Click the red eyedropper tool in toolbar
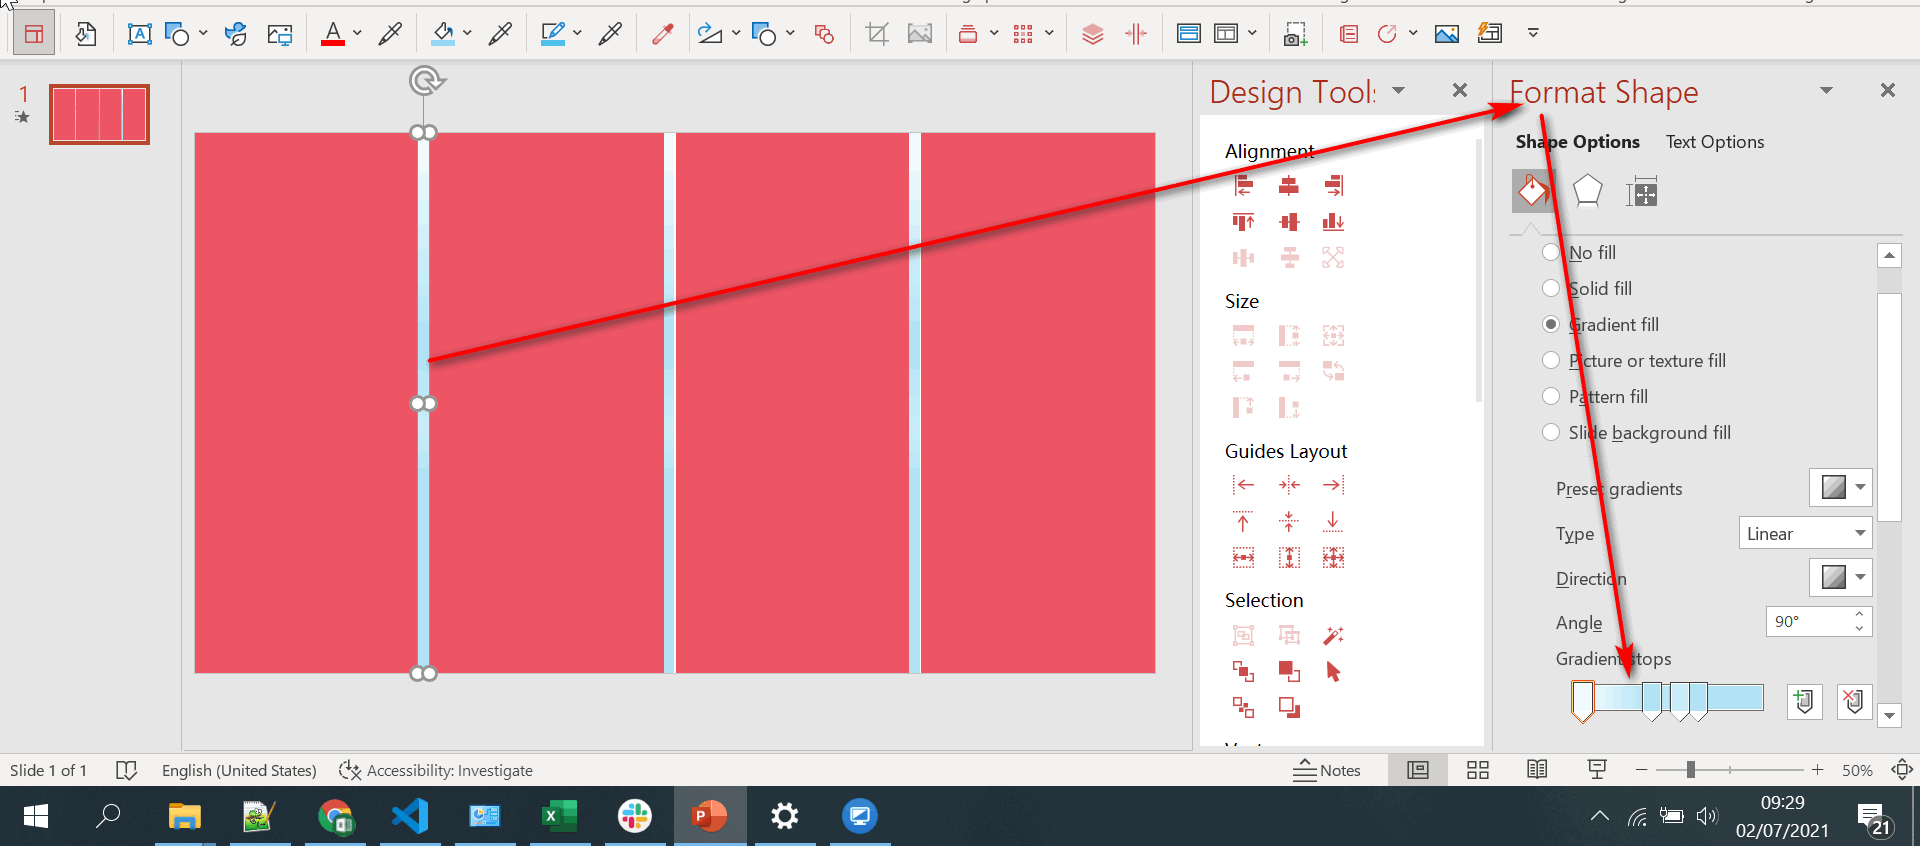This screenshot has width=1920, height=846. click(662, 34)
